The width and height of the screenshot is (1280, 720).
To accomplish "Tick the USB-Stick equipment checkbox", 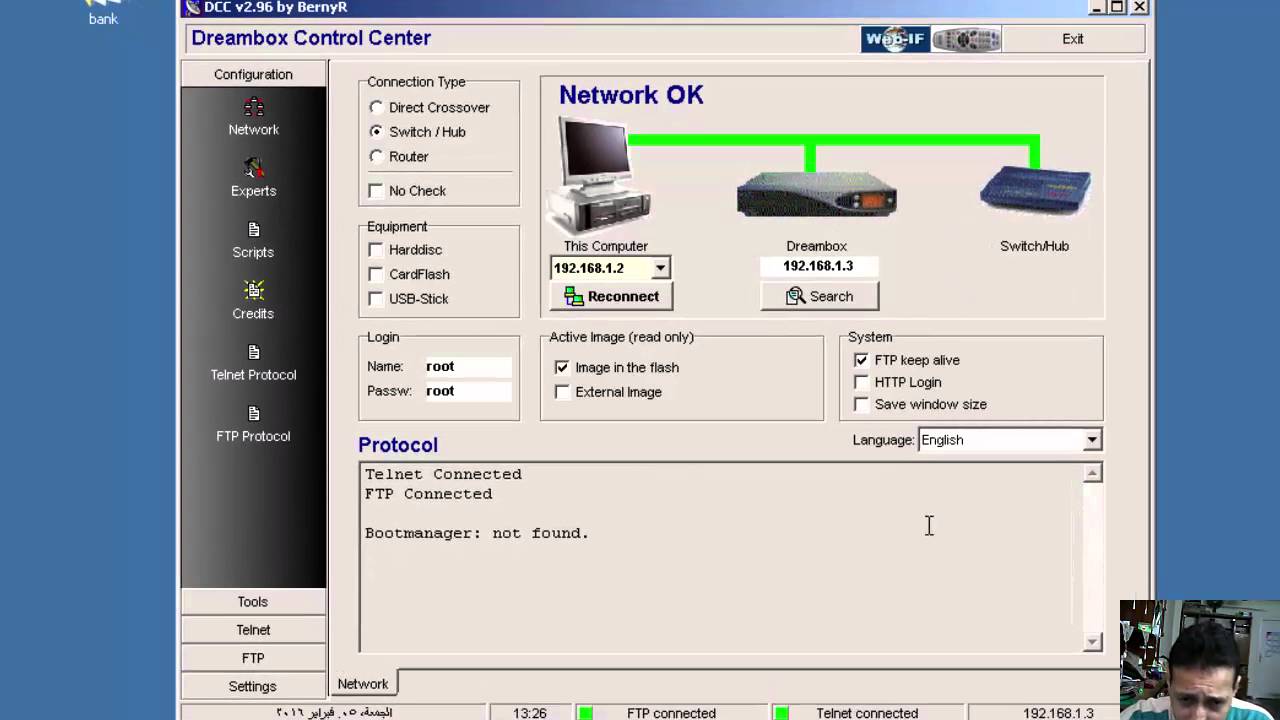I will click(376, 298).
